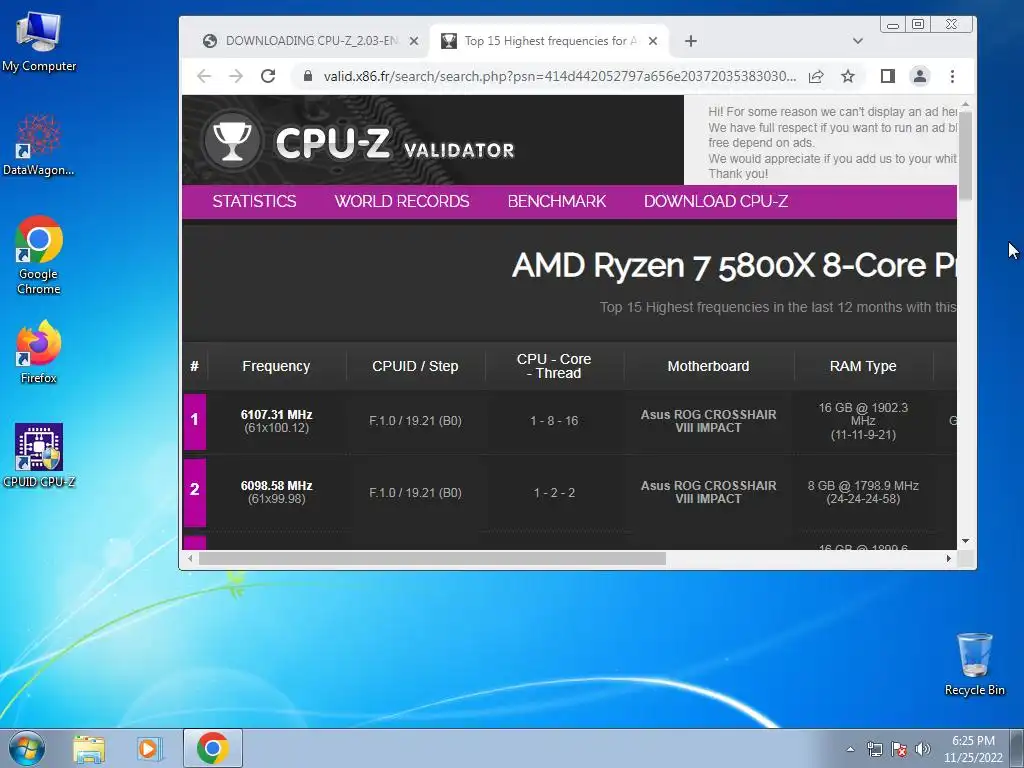Screen dimensions: 1024x768
Task: Open the DOWNLOAD CPU-Z menu
Action: point(716,201)
